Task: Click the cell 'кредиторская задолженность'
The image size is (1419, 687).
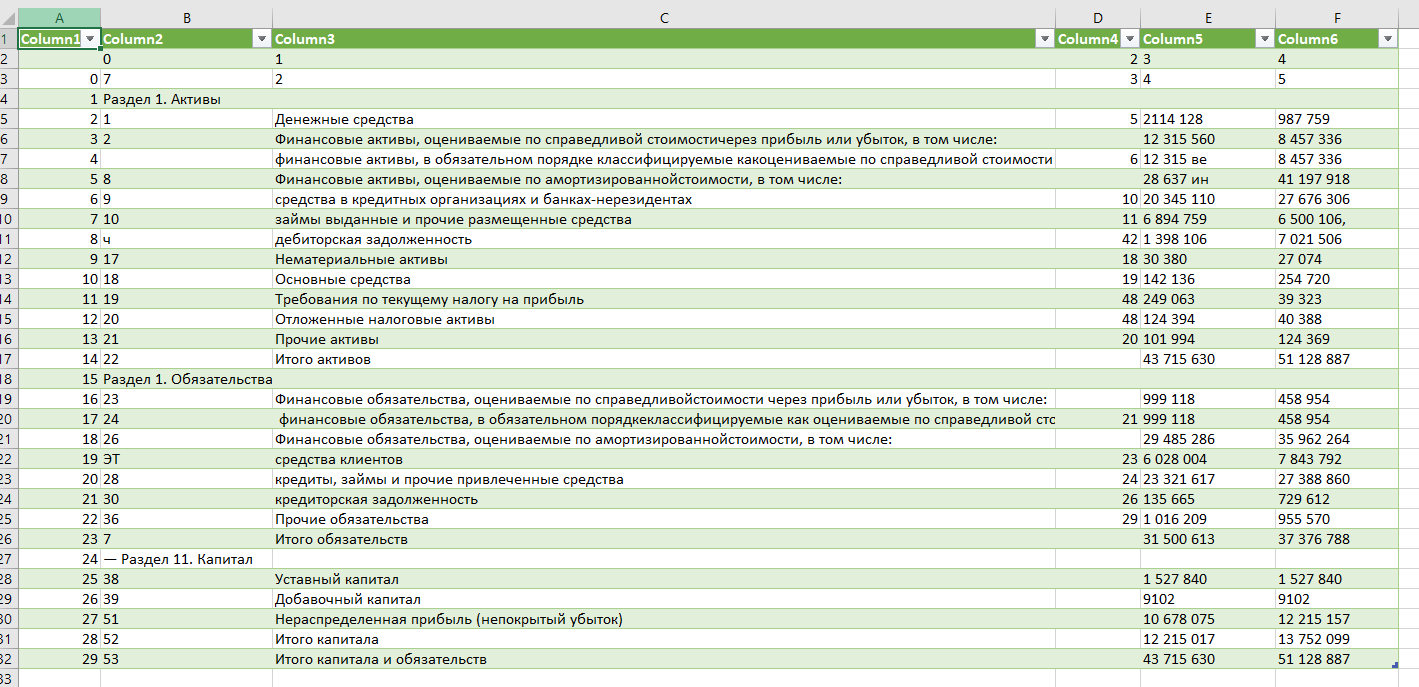Action: click(x=664, y=499)
